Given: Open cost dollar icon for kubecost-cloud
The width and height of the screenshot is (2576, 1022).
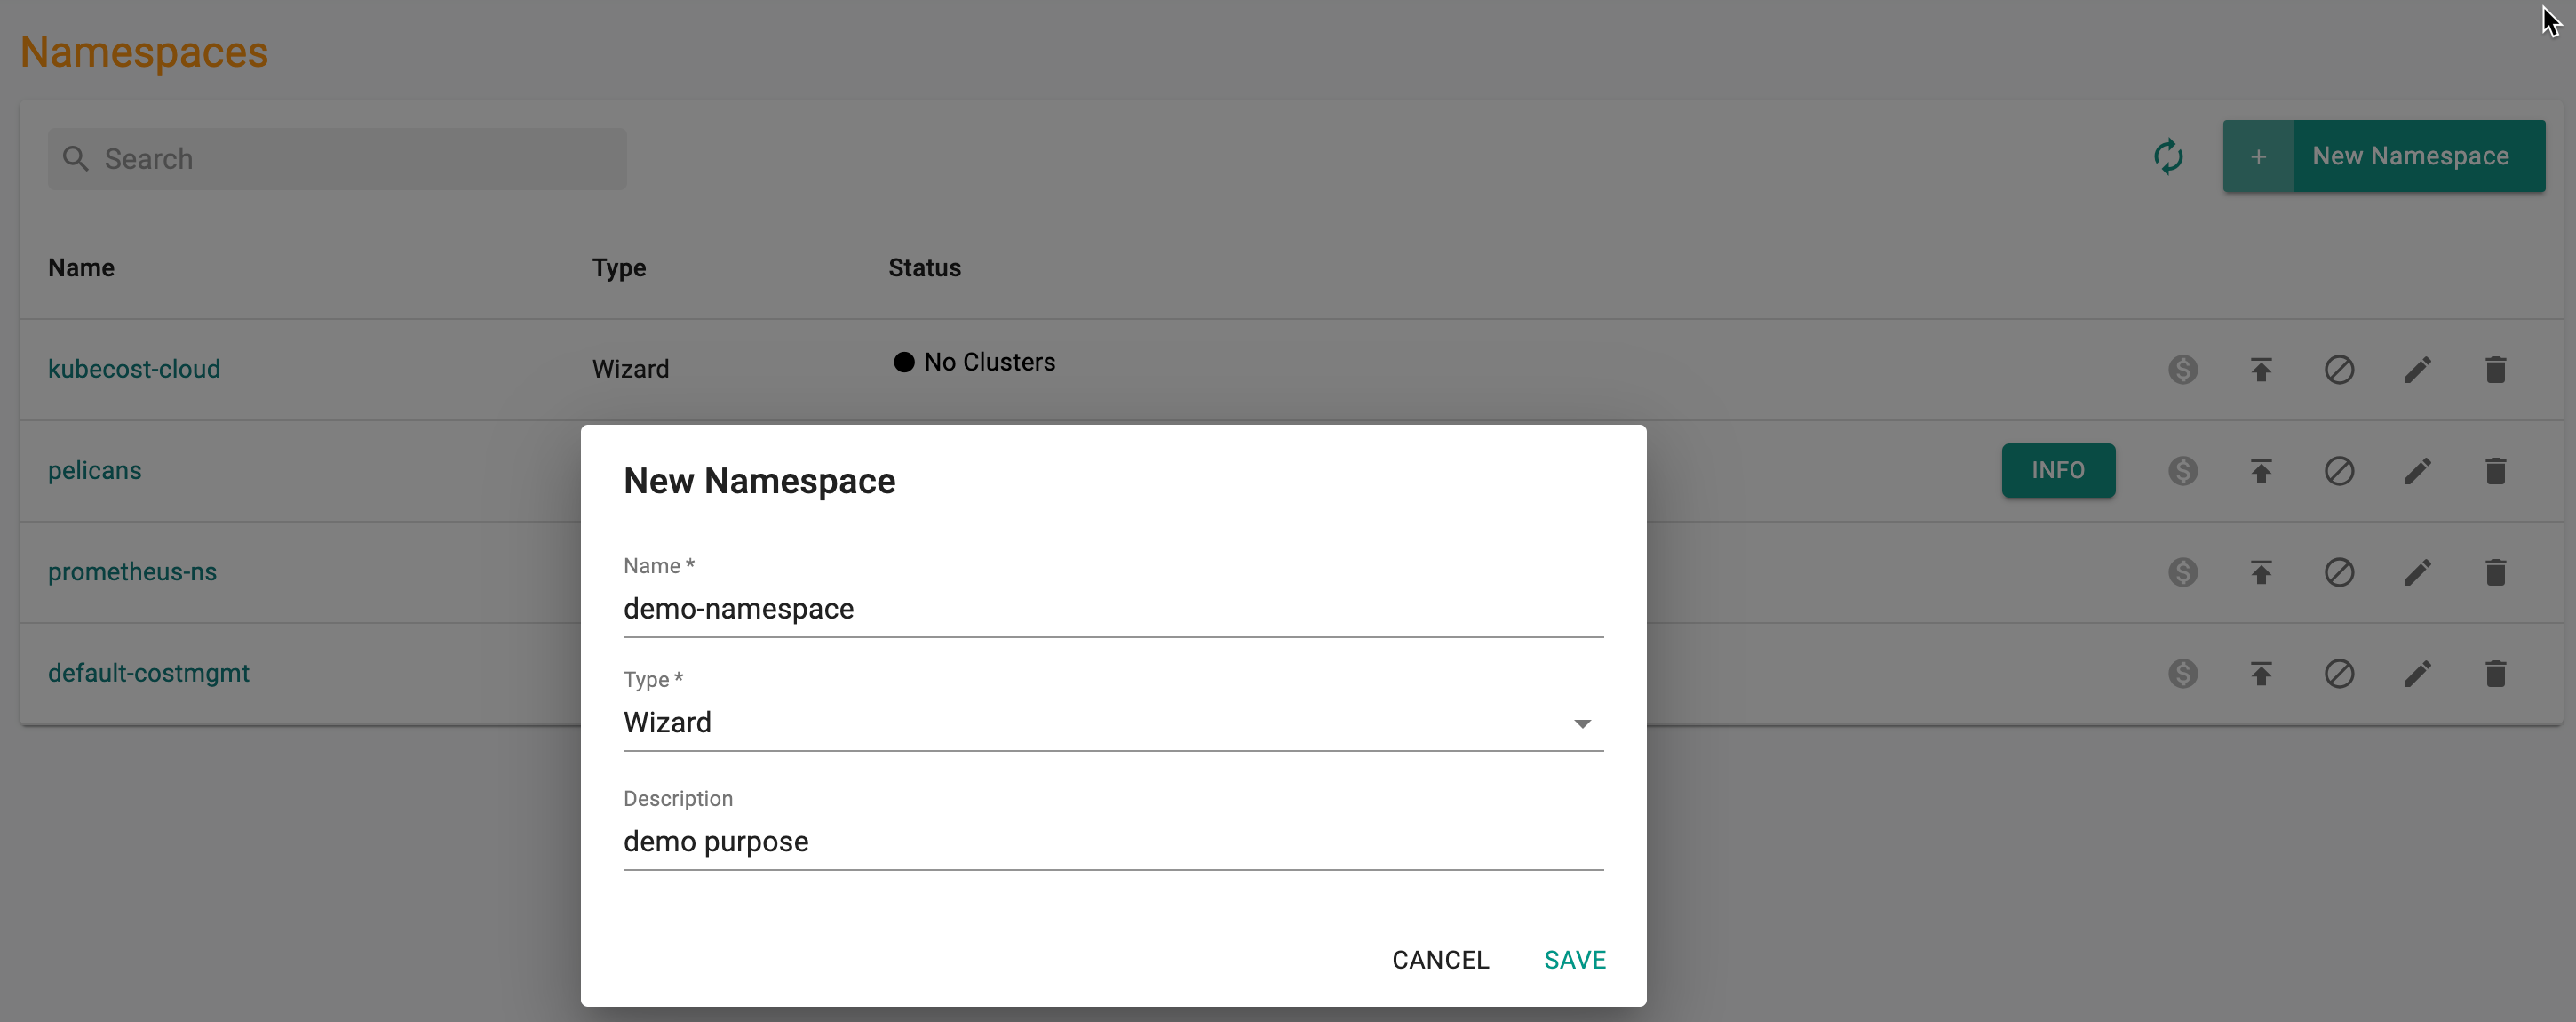Looking at the screenshot, I should [x=2183, y=370].
